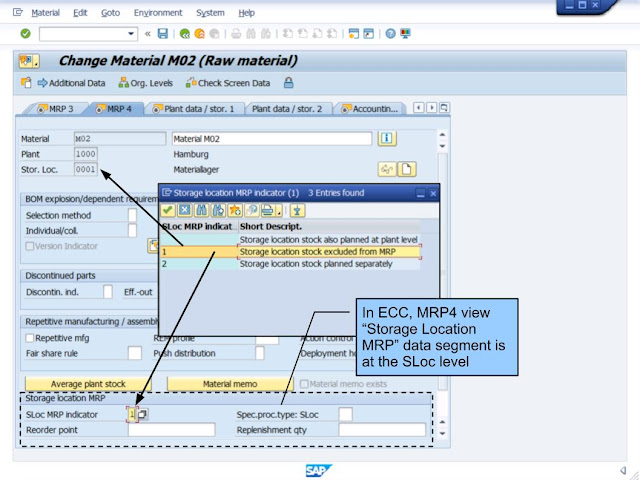Switch to Plant data / stor. 1 tab
The width and height of the screenshot is (640, 480).
pyautogui.click(x=194, y=109)
